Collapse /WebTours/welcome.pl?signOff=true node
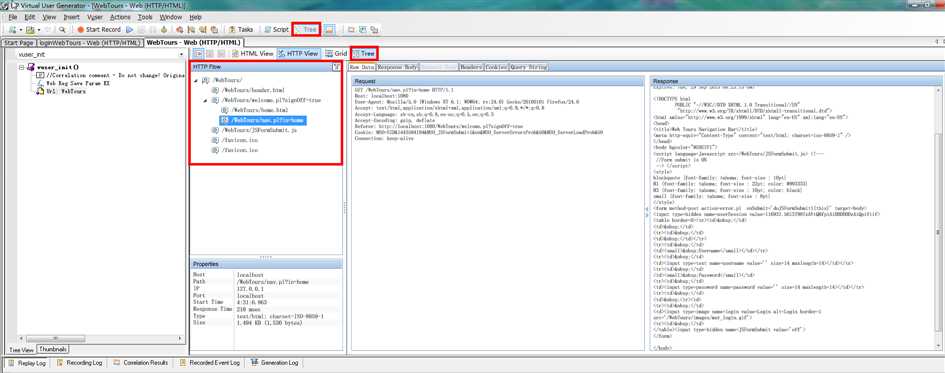 (x=206, y=100)
